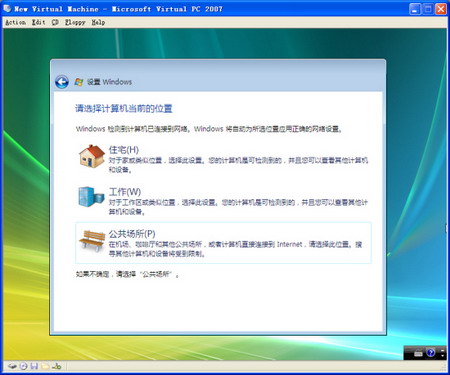Open the Action menu
This screenshot has height=375, width=450.
[15, 22]
